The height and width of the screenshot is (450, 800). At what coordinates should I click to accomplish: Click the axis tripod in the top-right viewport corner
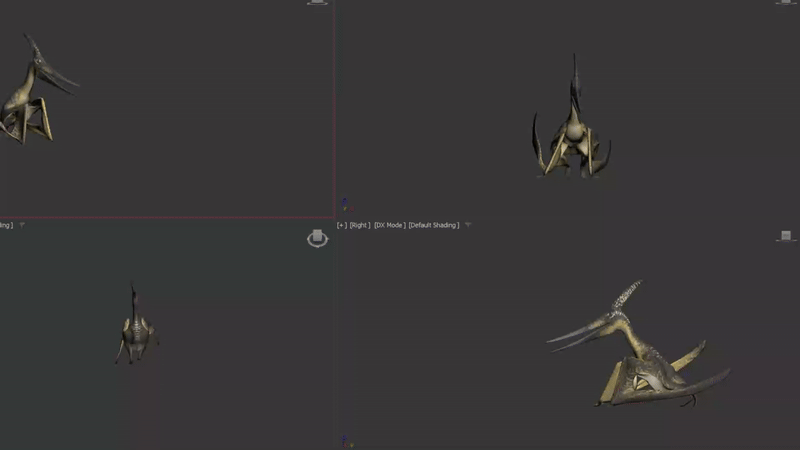(x=344, y=204)
